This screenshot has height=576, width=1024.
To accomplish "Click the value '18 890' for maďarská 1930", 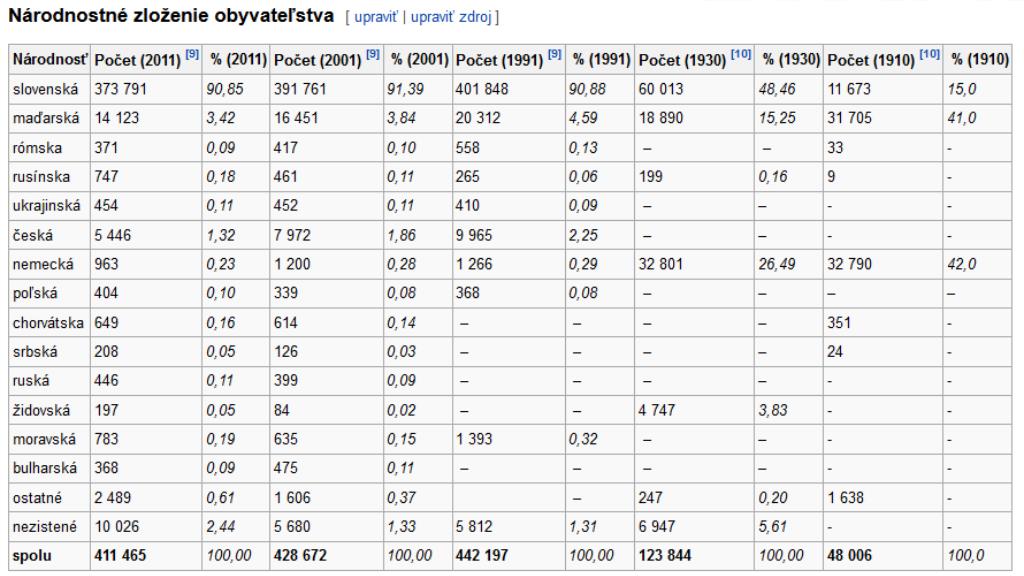I will (x=661, y=118).
